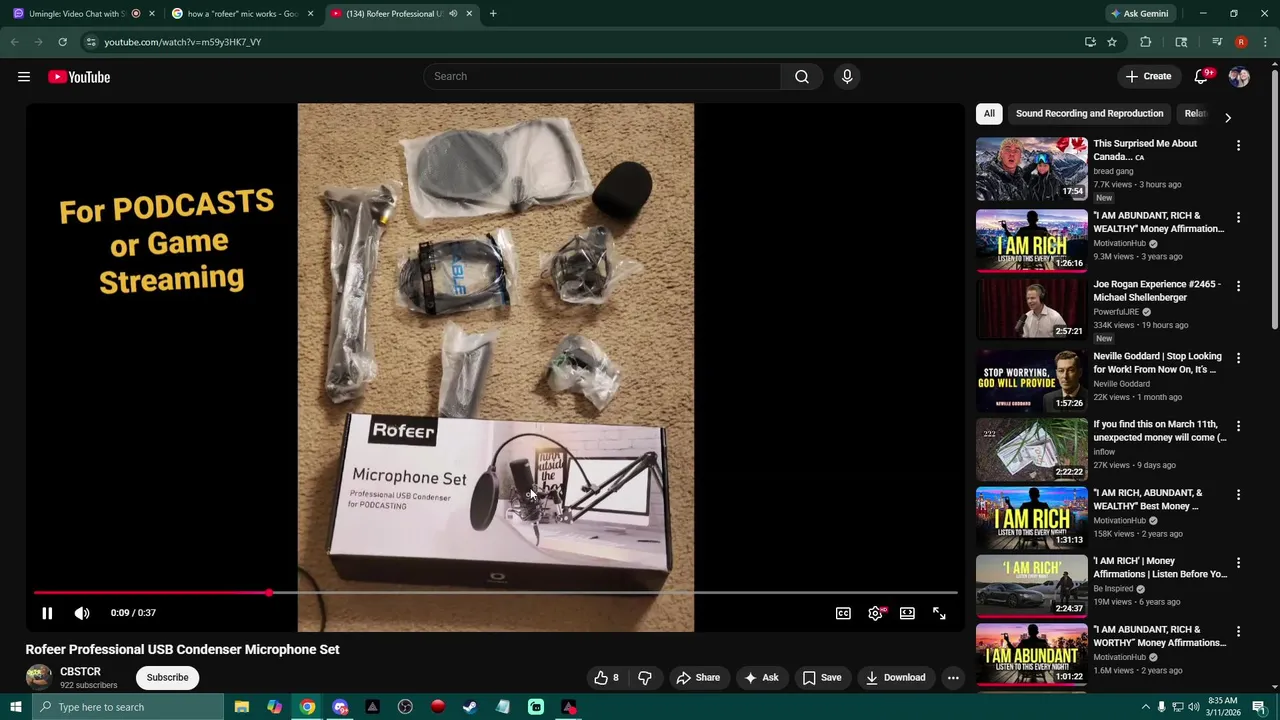Go back in browser history
The width and height of the screenshot is (1280, 720).
pyautogui.click(x=14, y=42)
